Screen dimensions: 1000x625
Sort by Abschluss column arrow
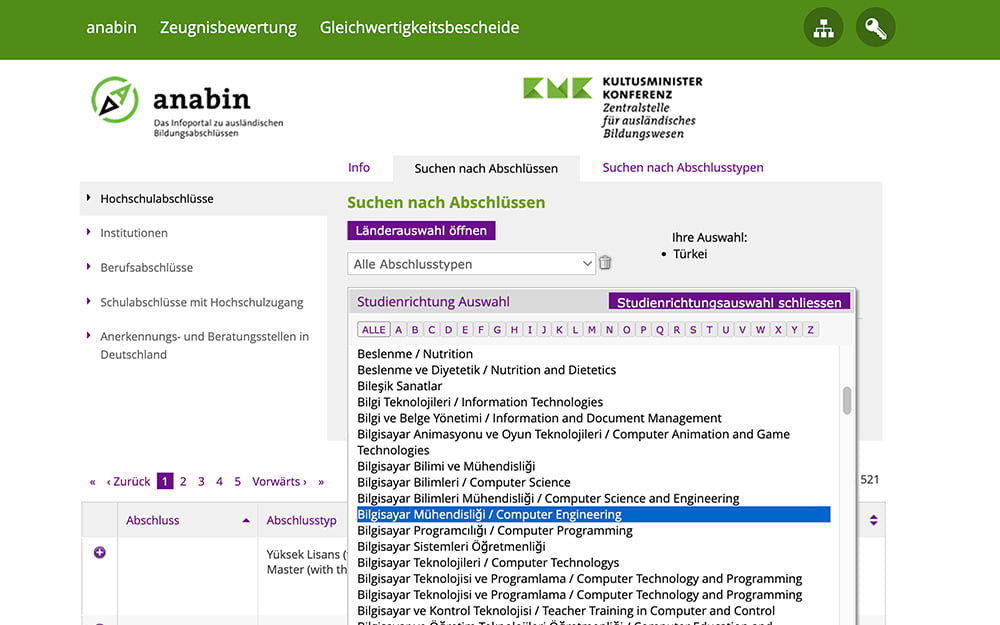click(x=246, y=521)
